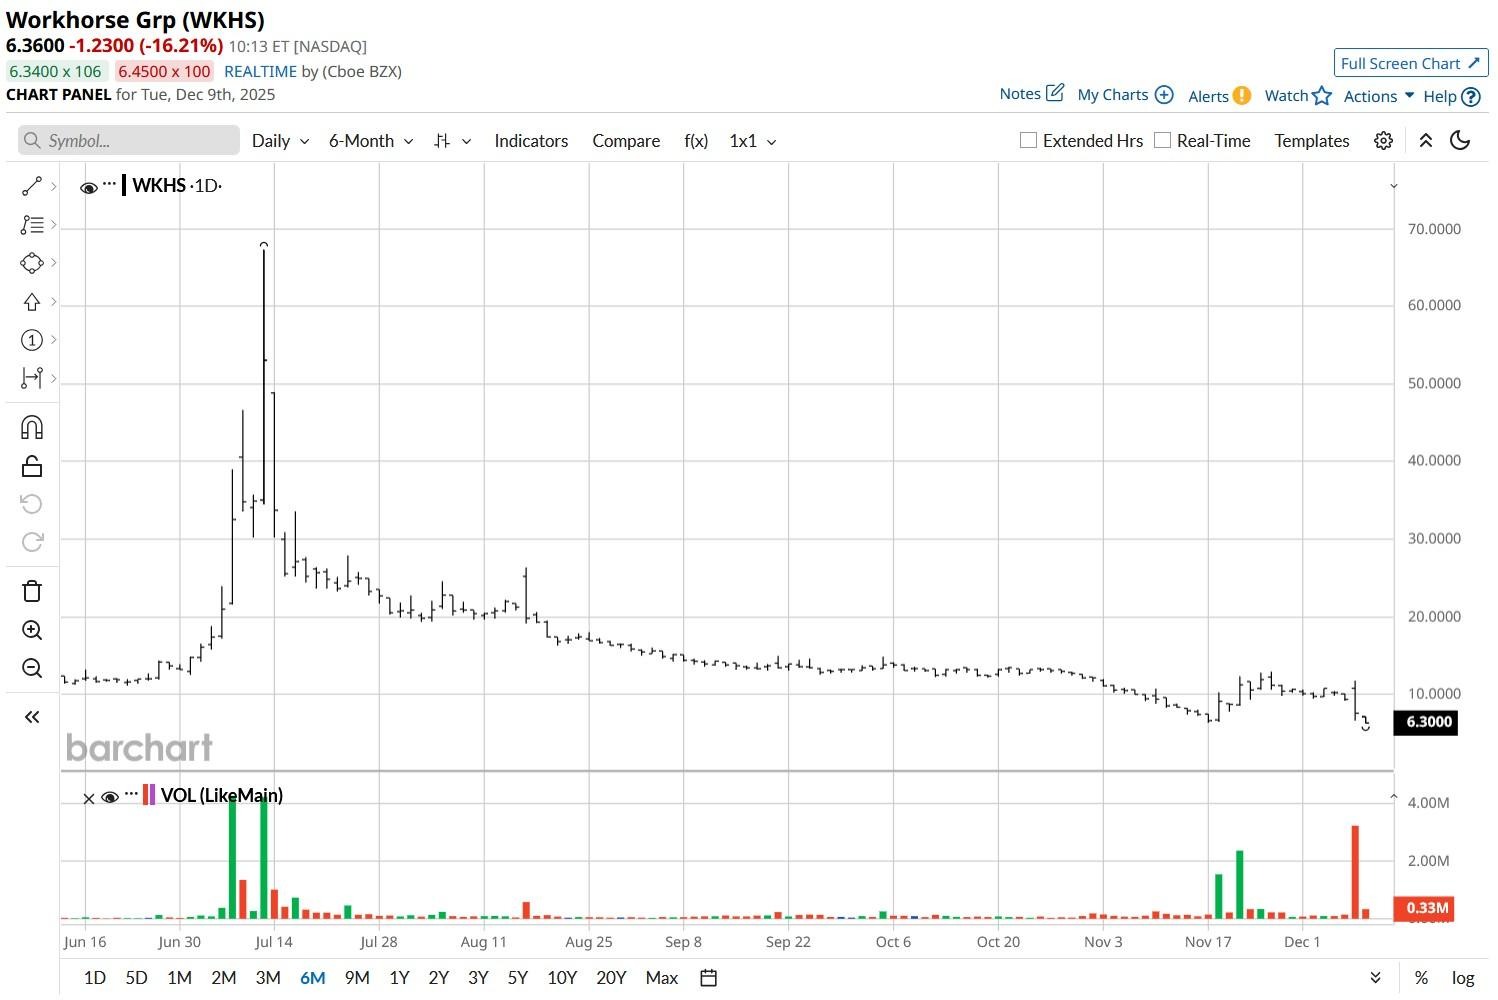Change VOL indicator bar colors
The width and height of the screenshot is (1498, 1000).
(149, 795)
